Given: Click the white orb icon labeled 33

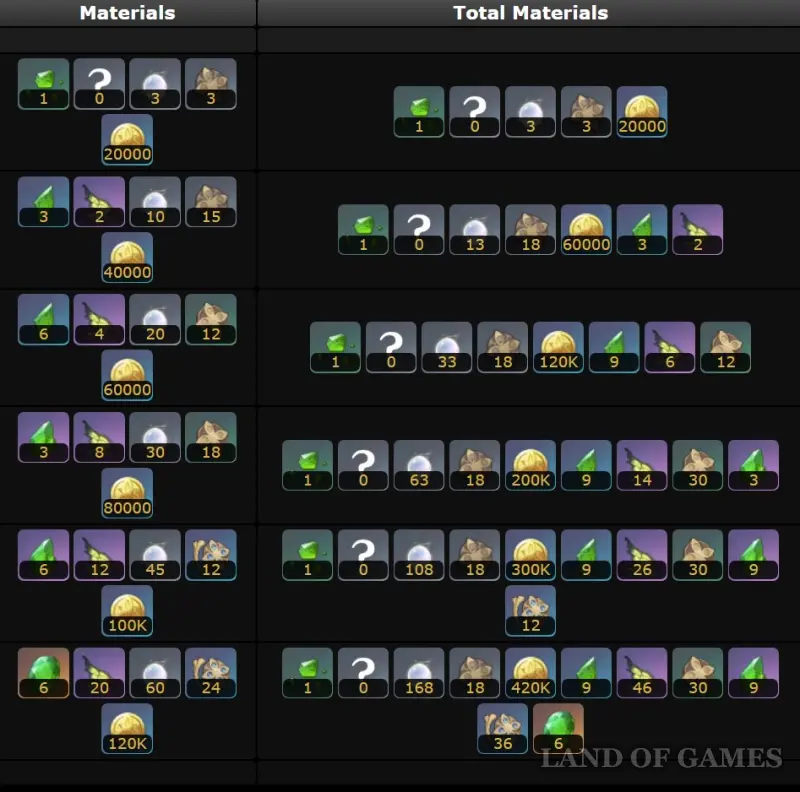Looking at the screenshot, I should pyautogui.click(x=447, y=347).
